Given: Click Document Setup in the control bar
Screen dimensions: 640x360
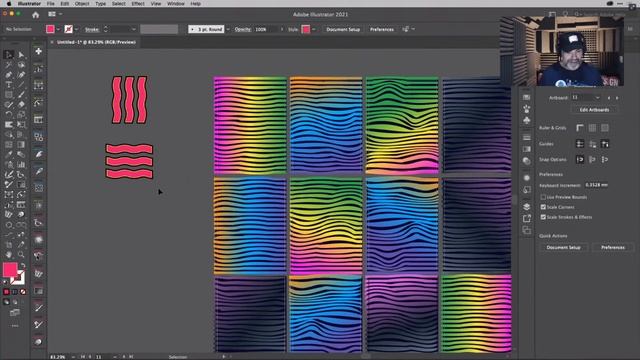Looking at the screenshot, I should click(343, 29).
